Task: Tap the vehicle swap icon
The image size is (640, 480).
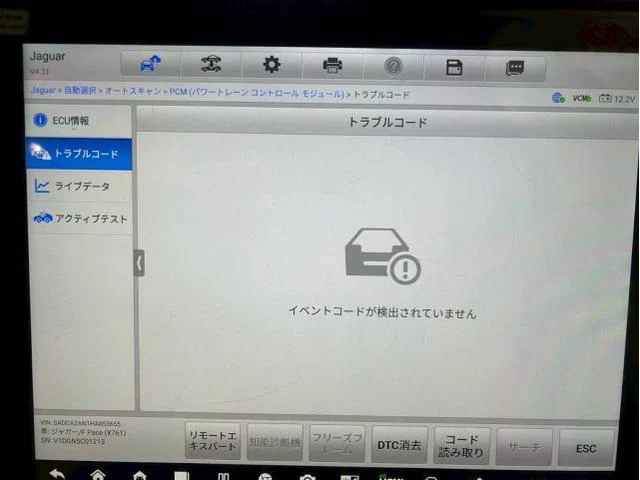Action: click(211, 66)
